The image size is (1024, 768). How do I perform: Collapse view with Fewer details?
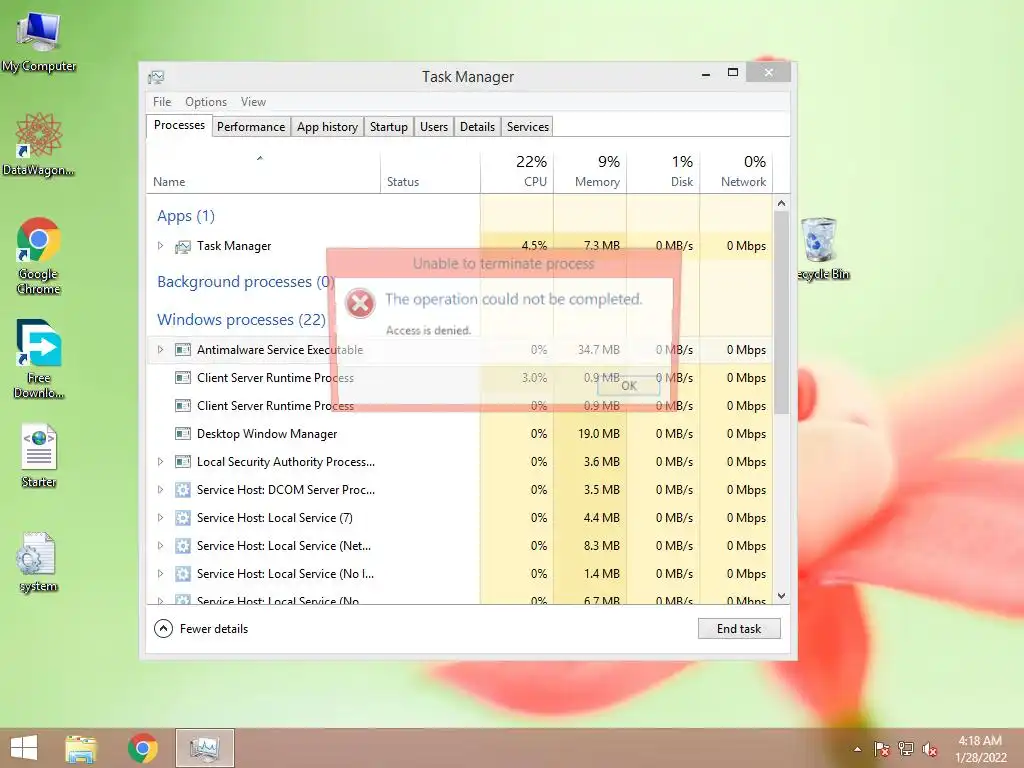pos(201,629)
